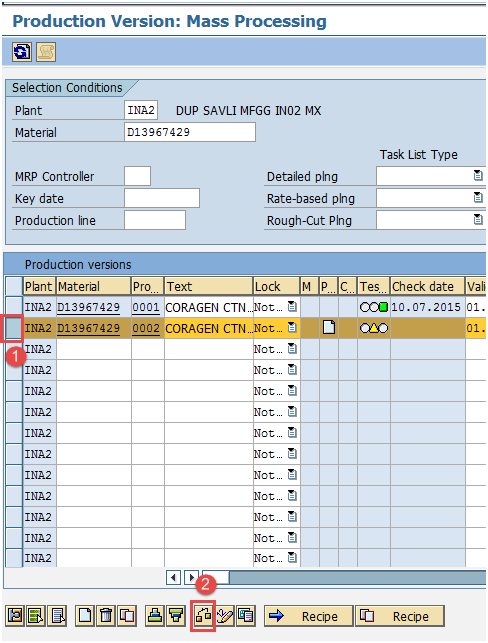Click the copy rows icon beside trash
This screenshot has width=488, height=643.
(127, 616)
